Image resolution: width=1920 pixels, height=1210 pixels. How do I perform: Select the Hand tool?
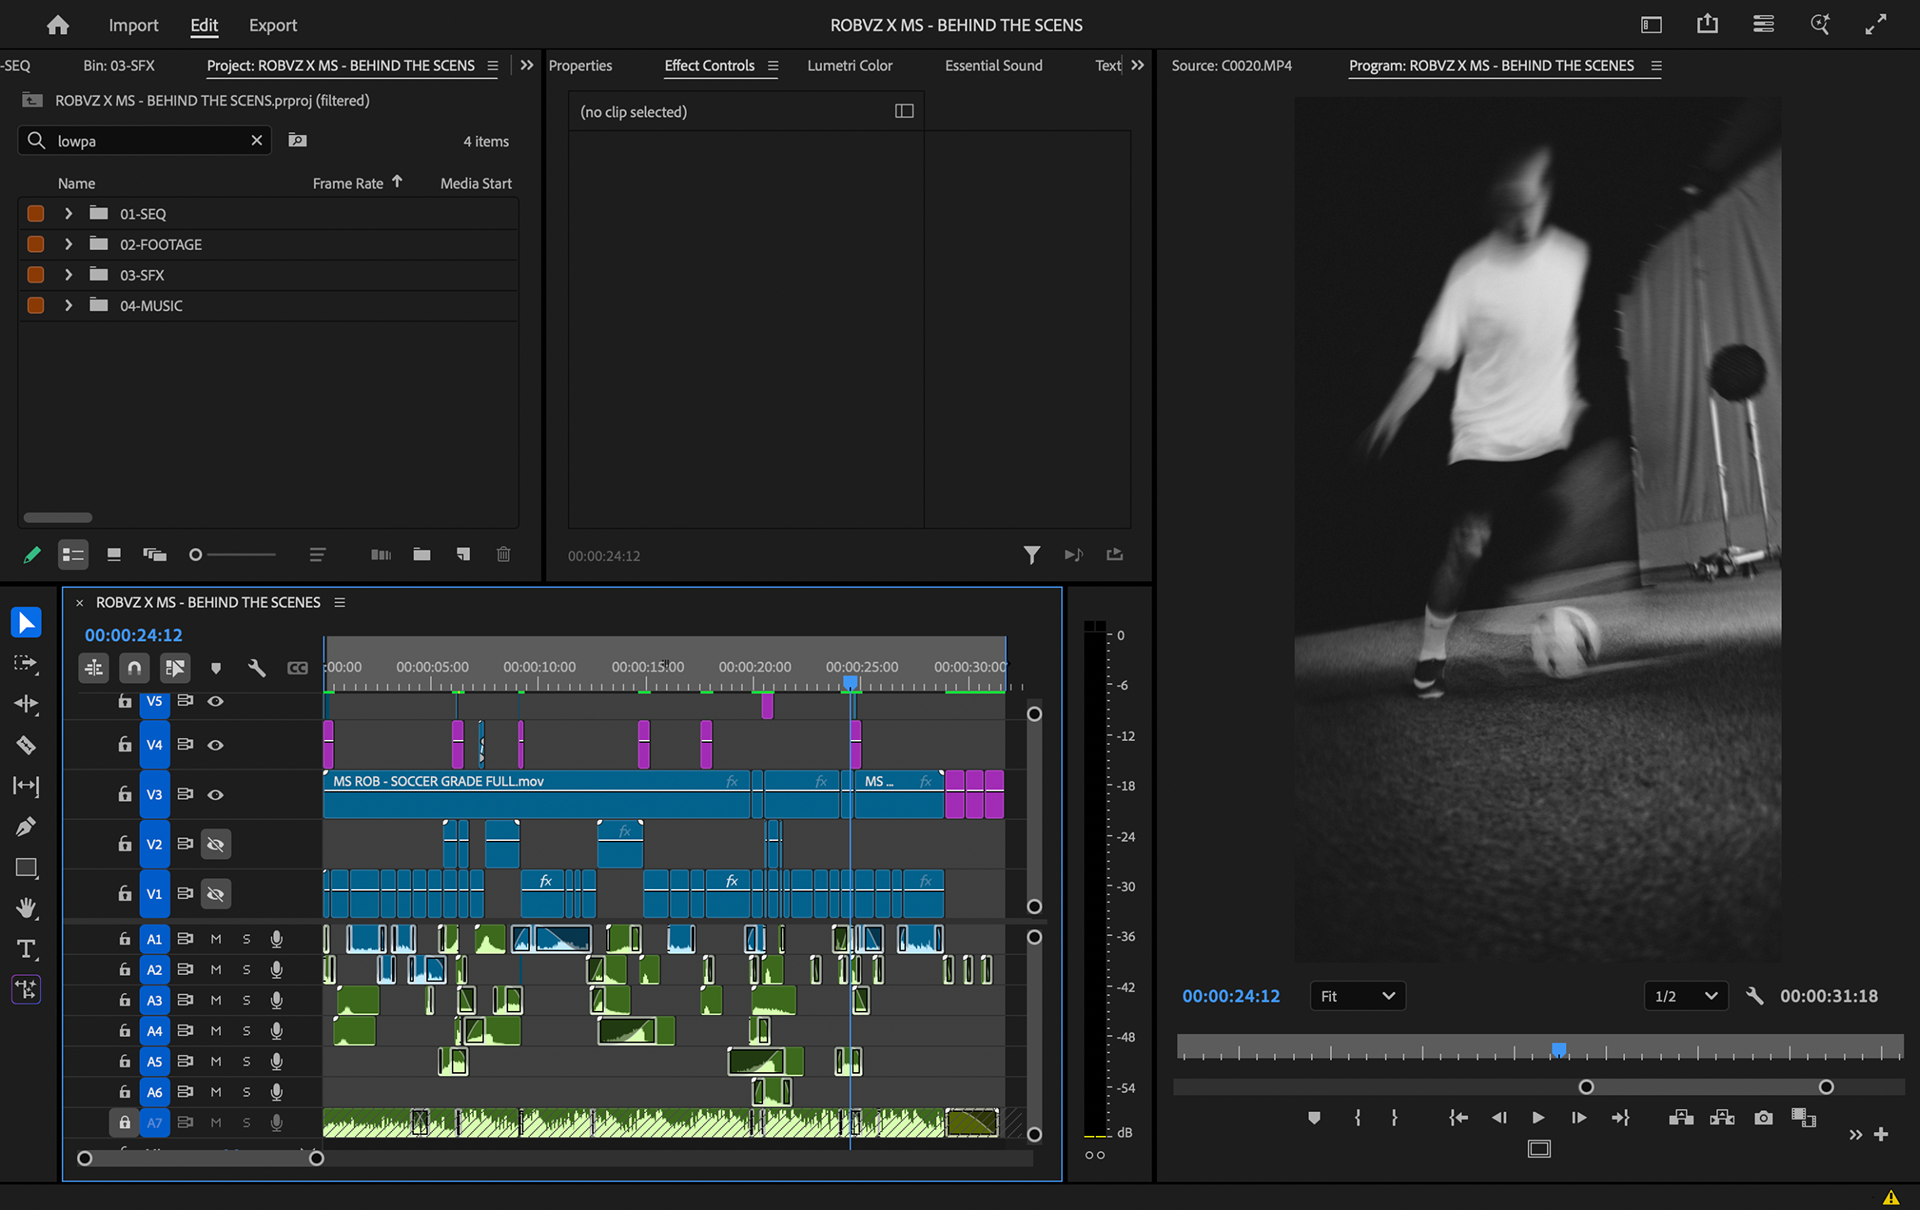pyautogui.click(x=26, y=908)
